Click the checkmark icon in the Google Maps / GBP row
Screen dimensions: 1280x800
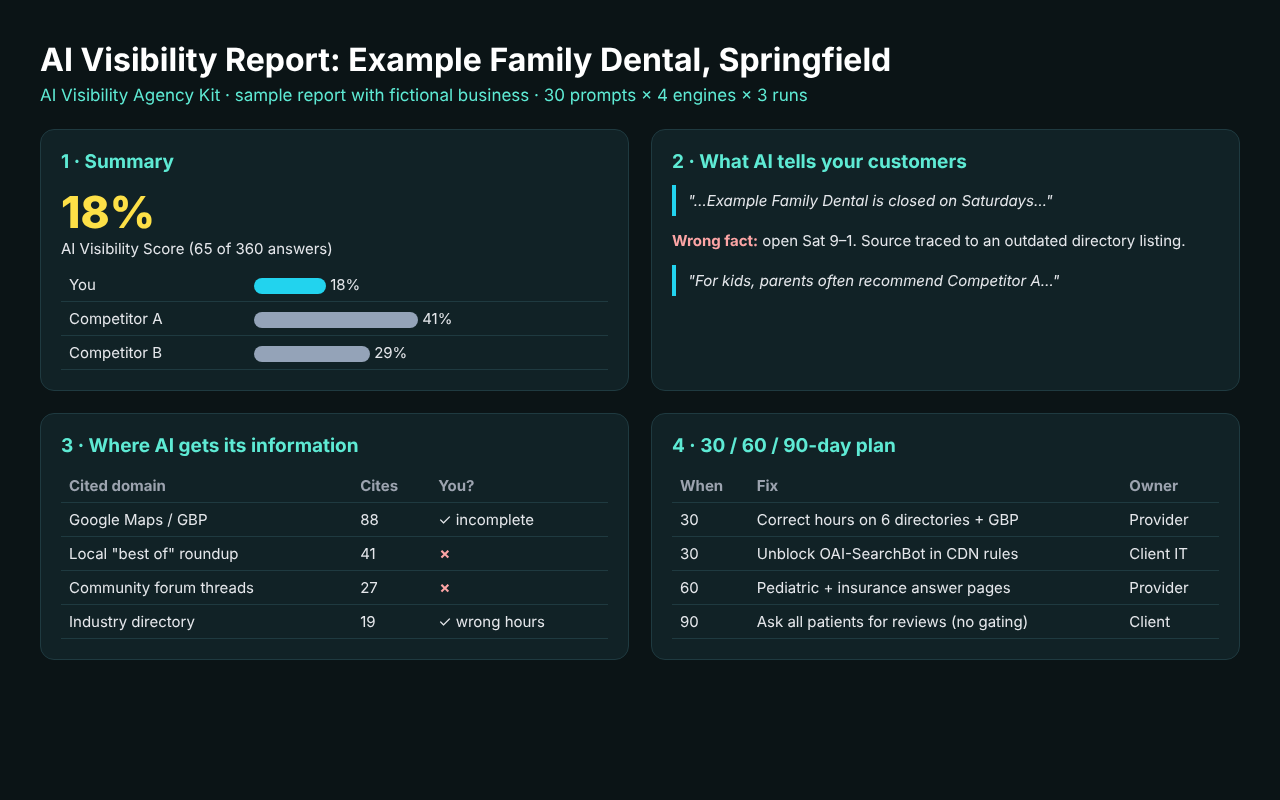click(445, 520)
